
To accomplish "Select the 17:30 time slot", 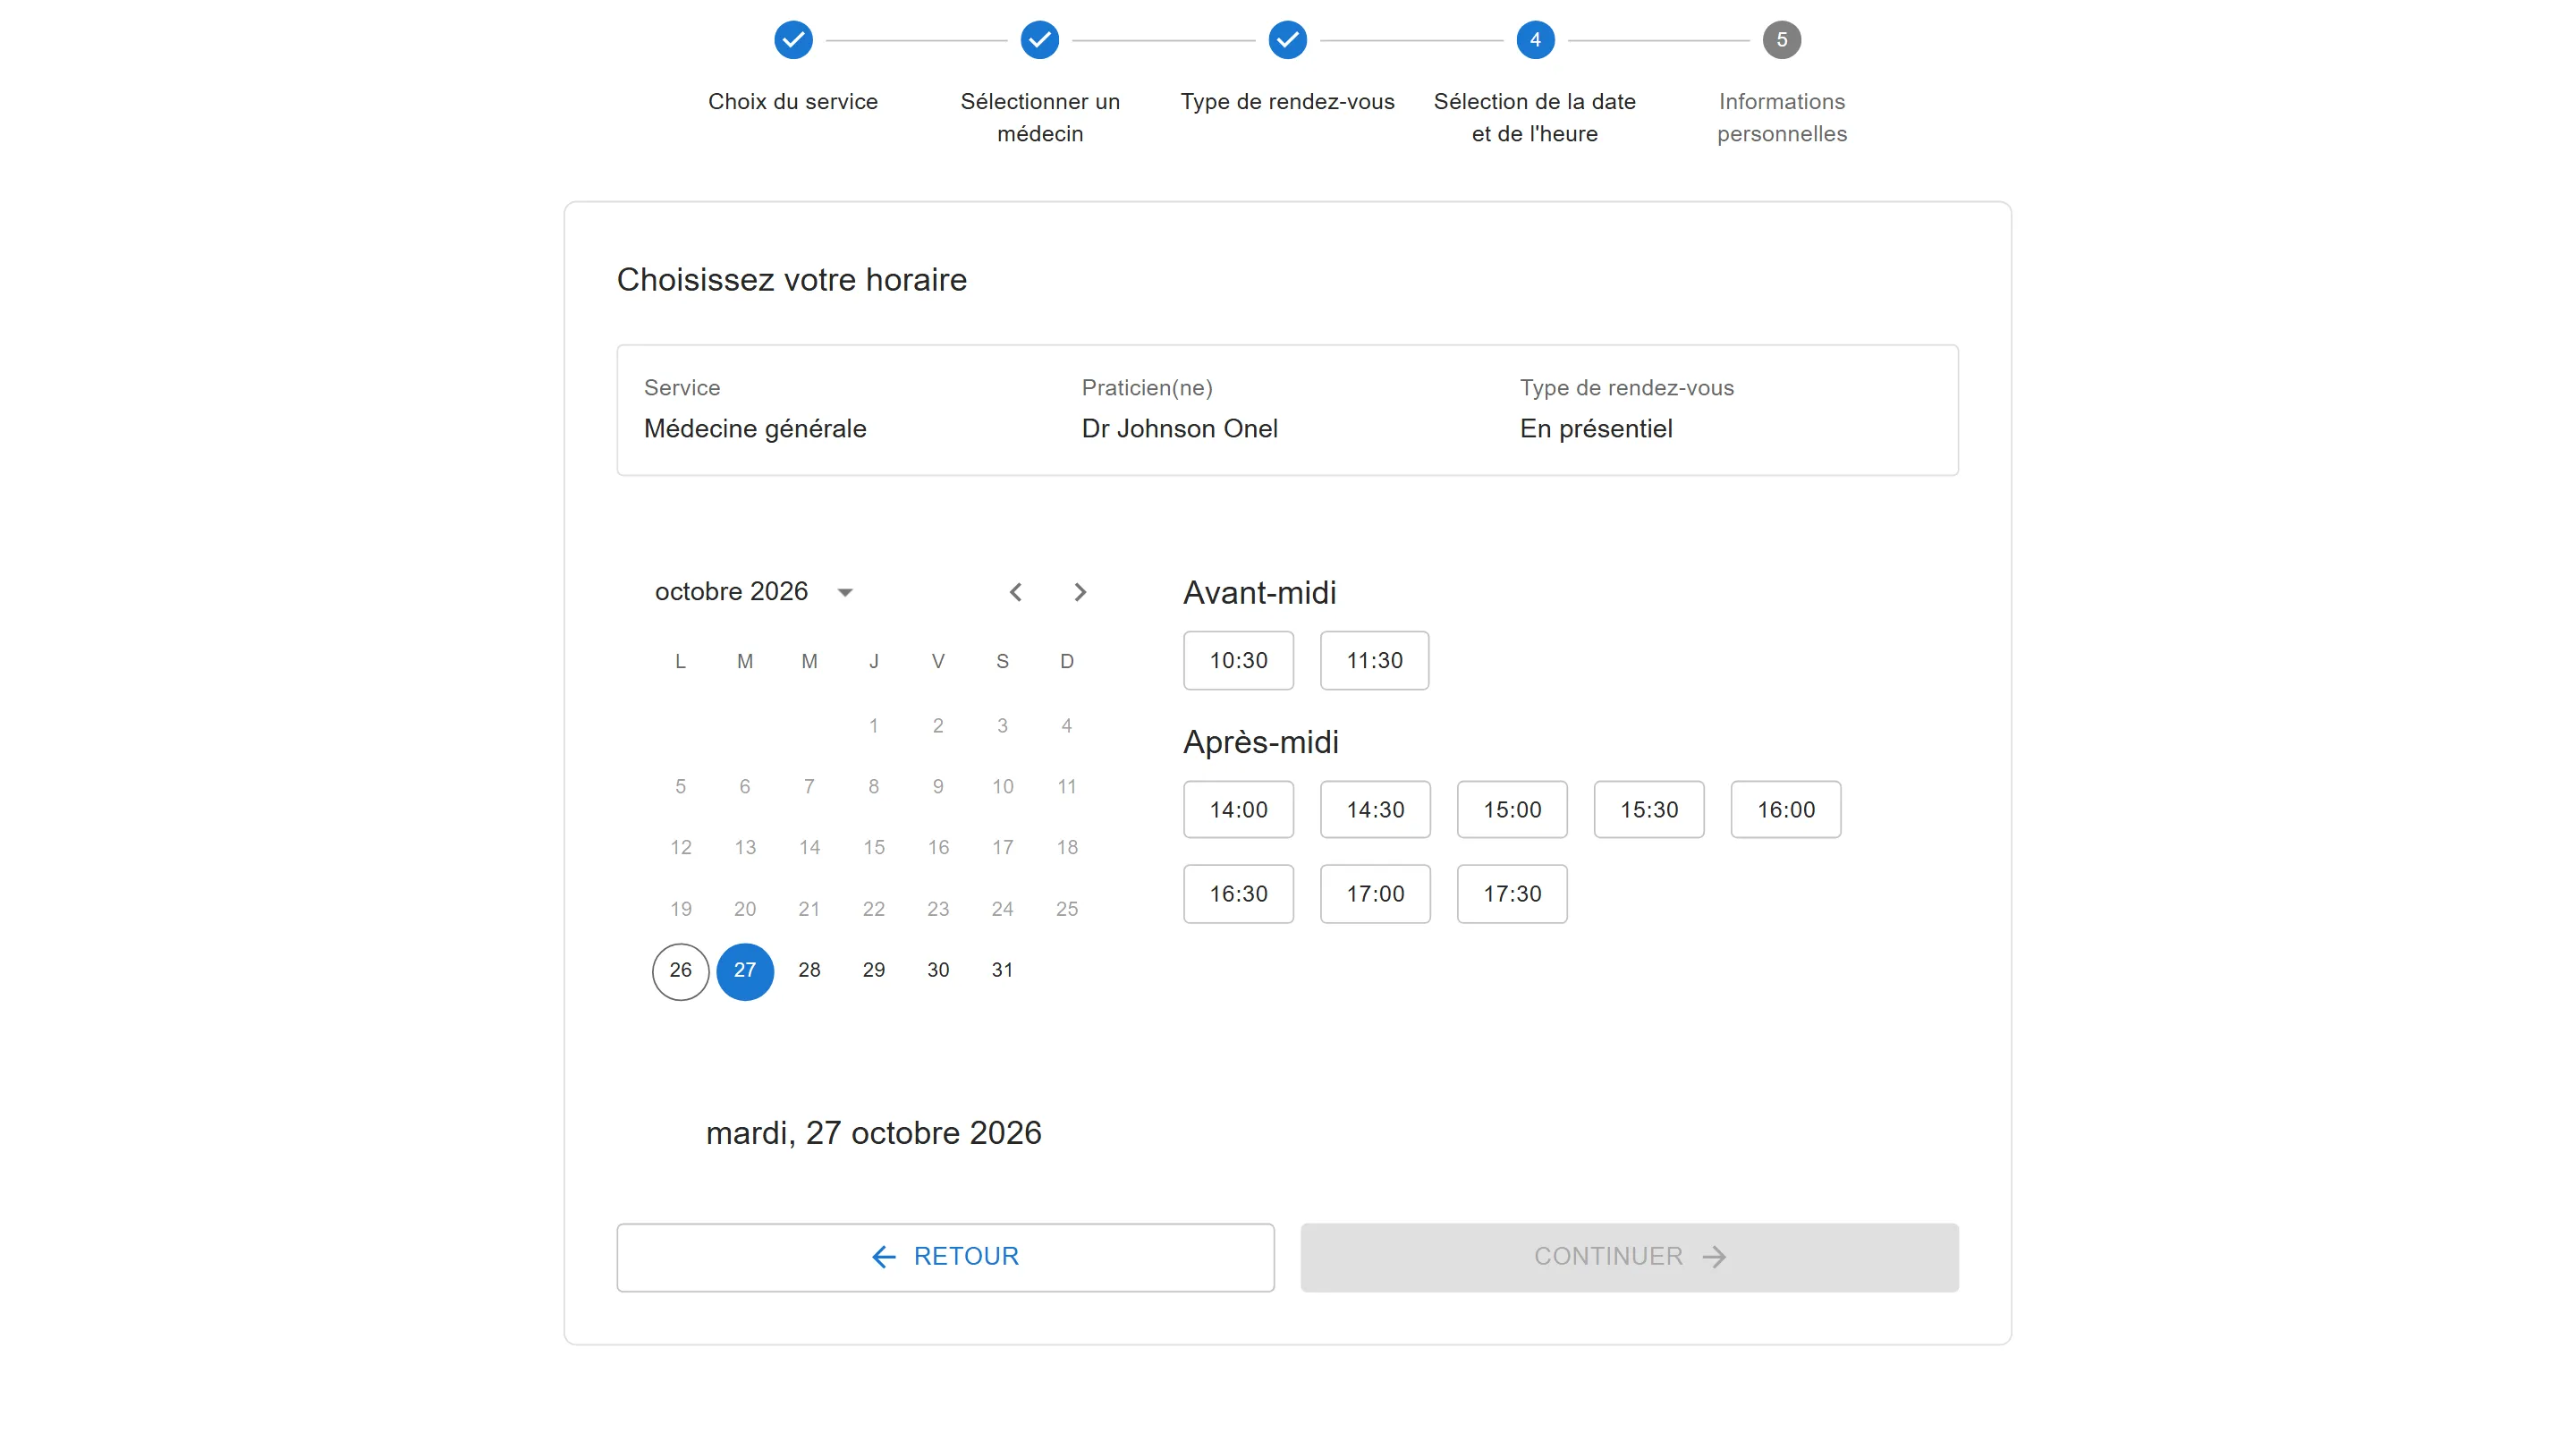I will (x=1512, y=893).
